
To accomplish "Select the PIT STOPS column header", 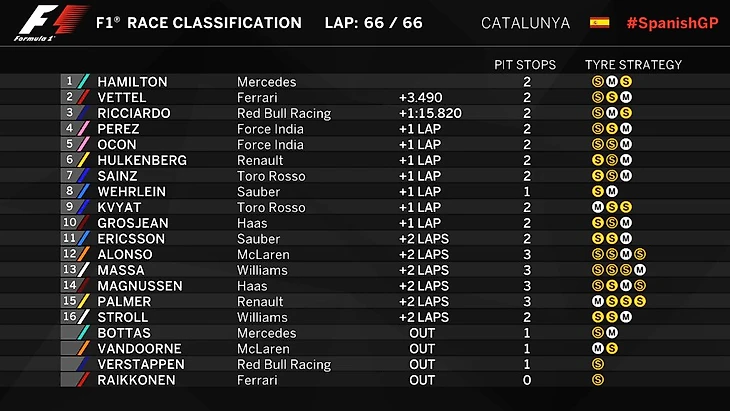I will [x=525, y=65].
